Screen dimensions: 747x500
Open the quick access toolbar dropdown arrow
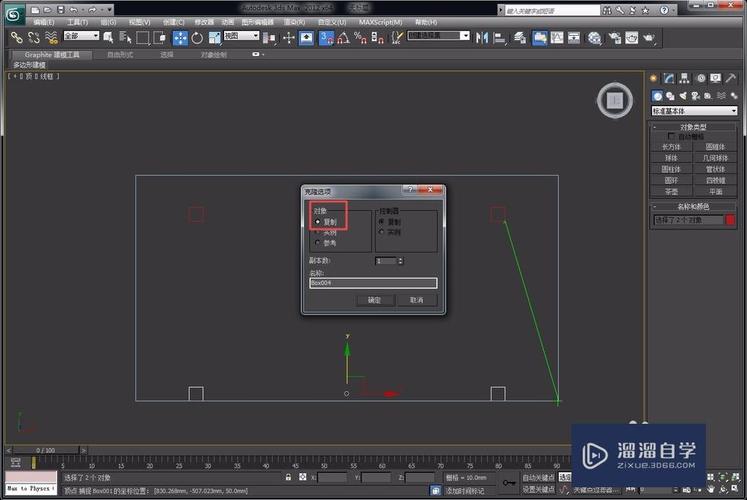click(x=110, y=10)
